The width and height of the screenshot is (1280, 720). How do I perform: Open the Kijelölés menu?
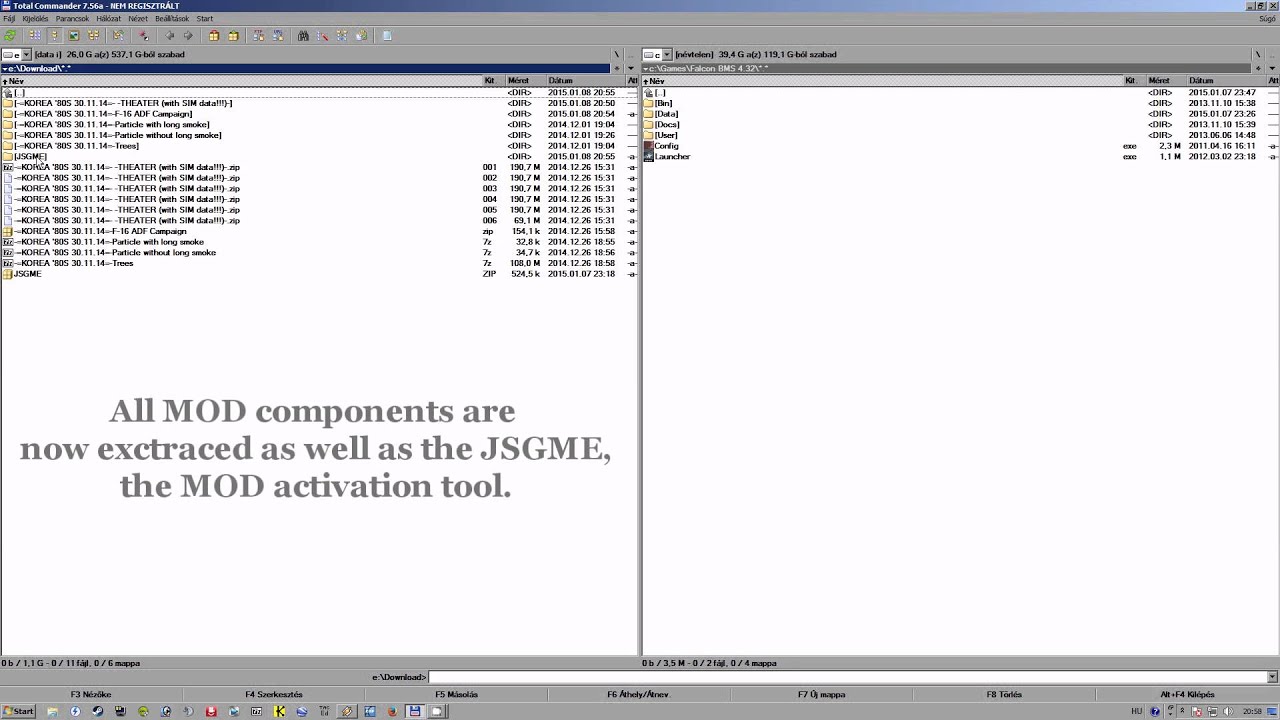35,18
